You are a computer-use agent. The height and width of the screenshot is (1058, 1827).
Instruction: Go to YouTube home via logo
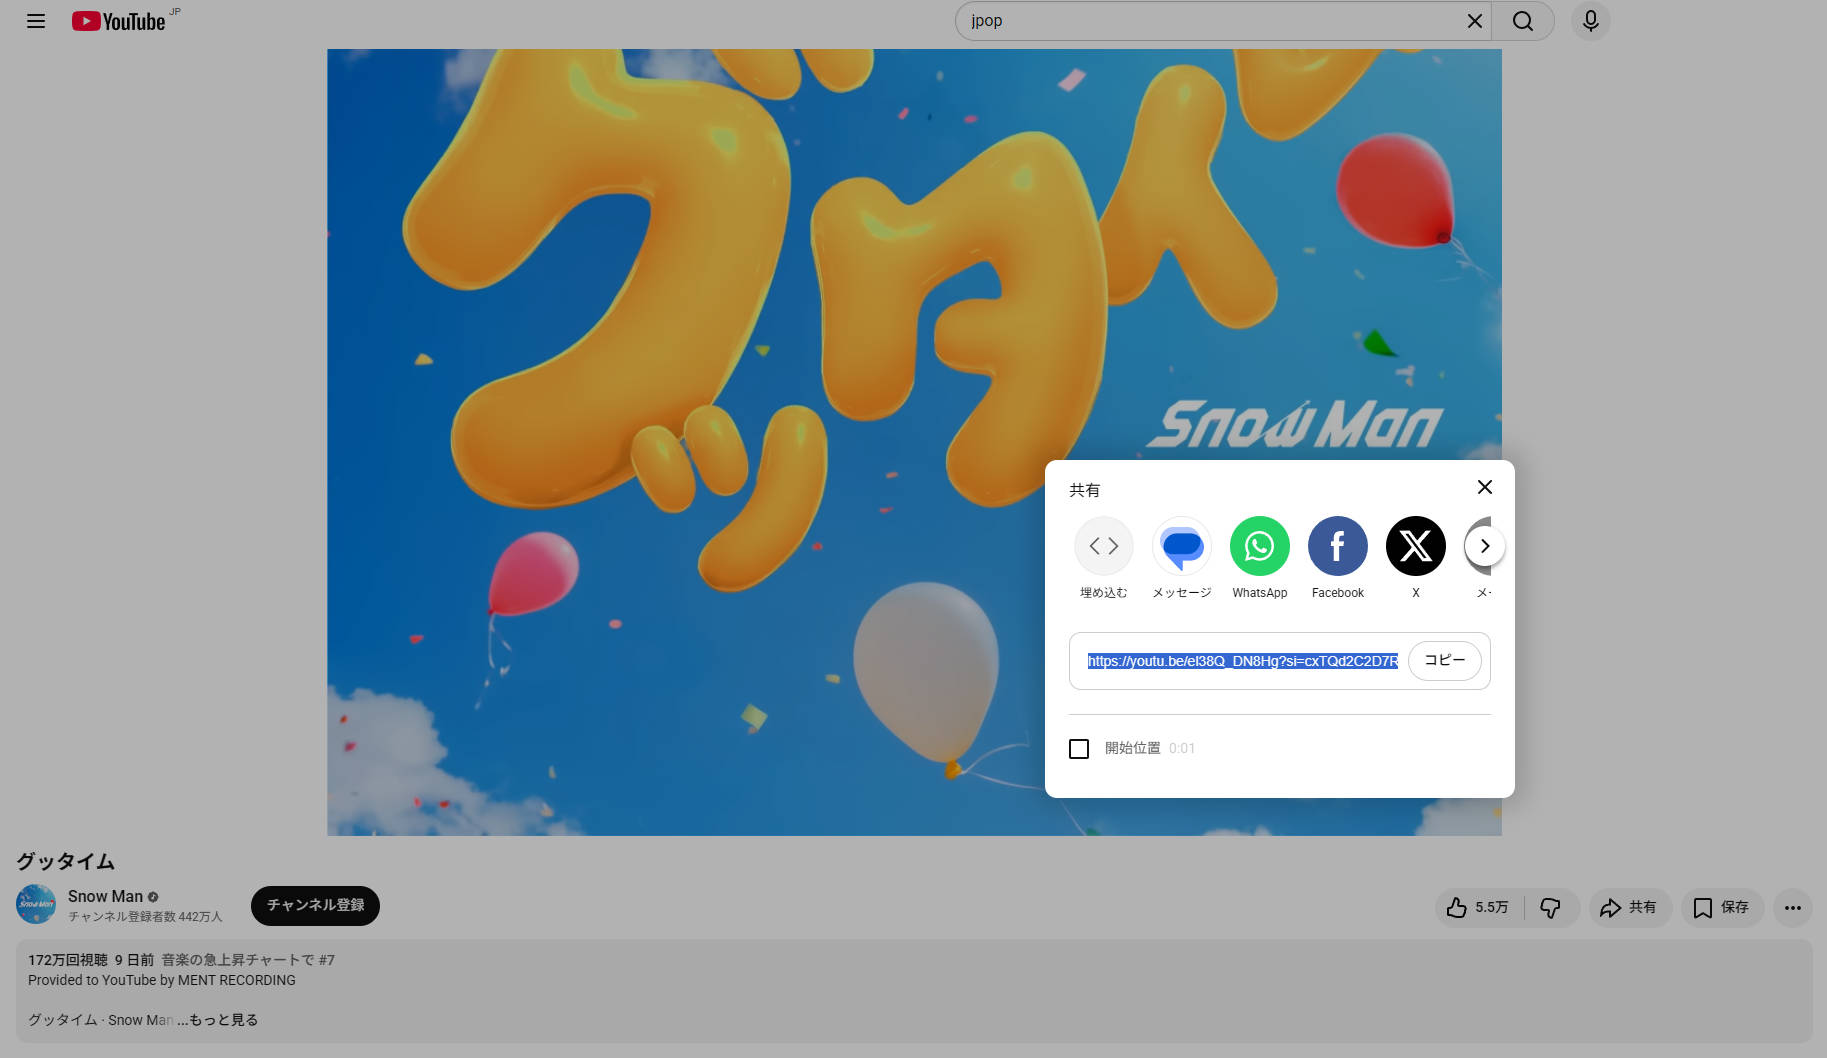pos(118,21)
